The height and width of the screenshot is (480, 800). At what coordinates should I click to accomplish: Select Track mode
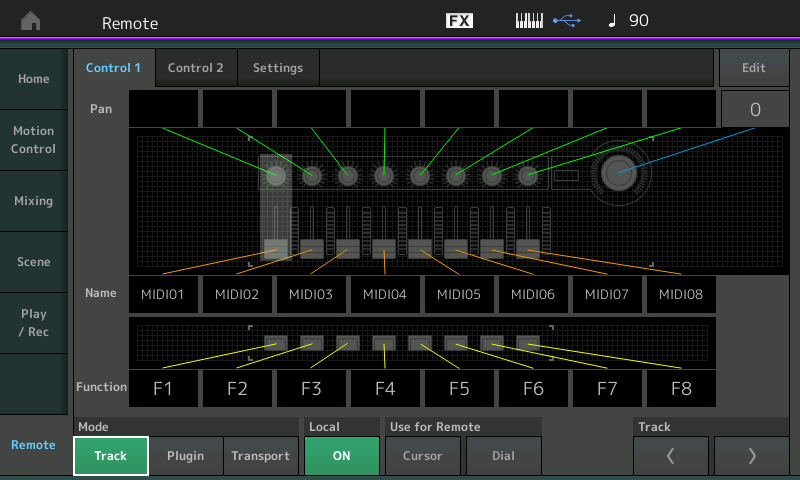point(111,456)
